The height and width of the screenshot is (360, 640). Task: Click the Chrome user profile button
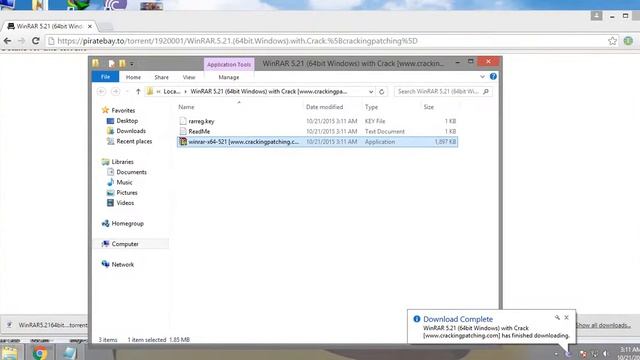596,16
